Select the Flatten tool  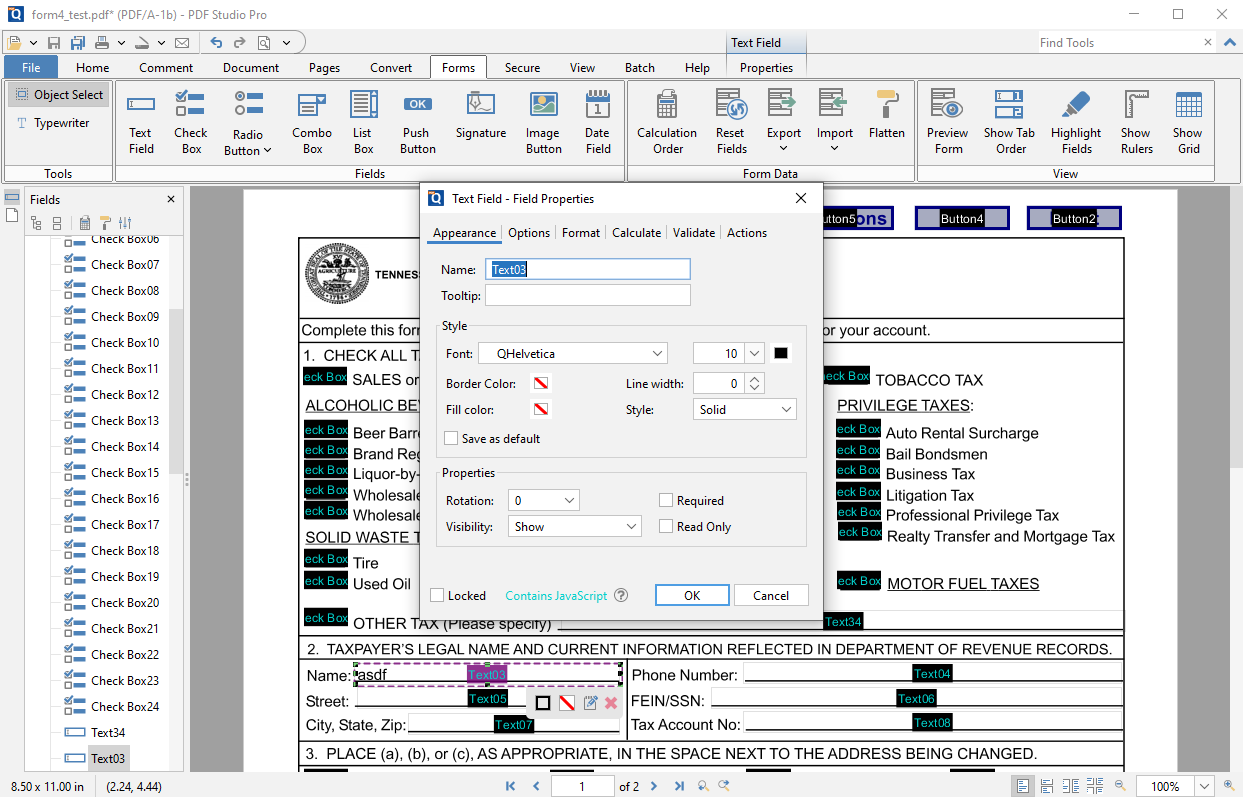click(x=886, y=119)
